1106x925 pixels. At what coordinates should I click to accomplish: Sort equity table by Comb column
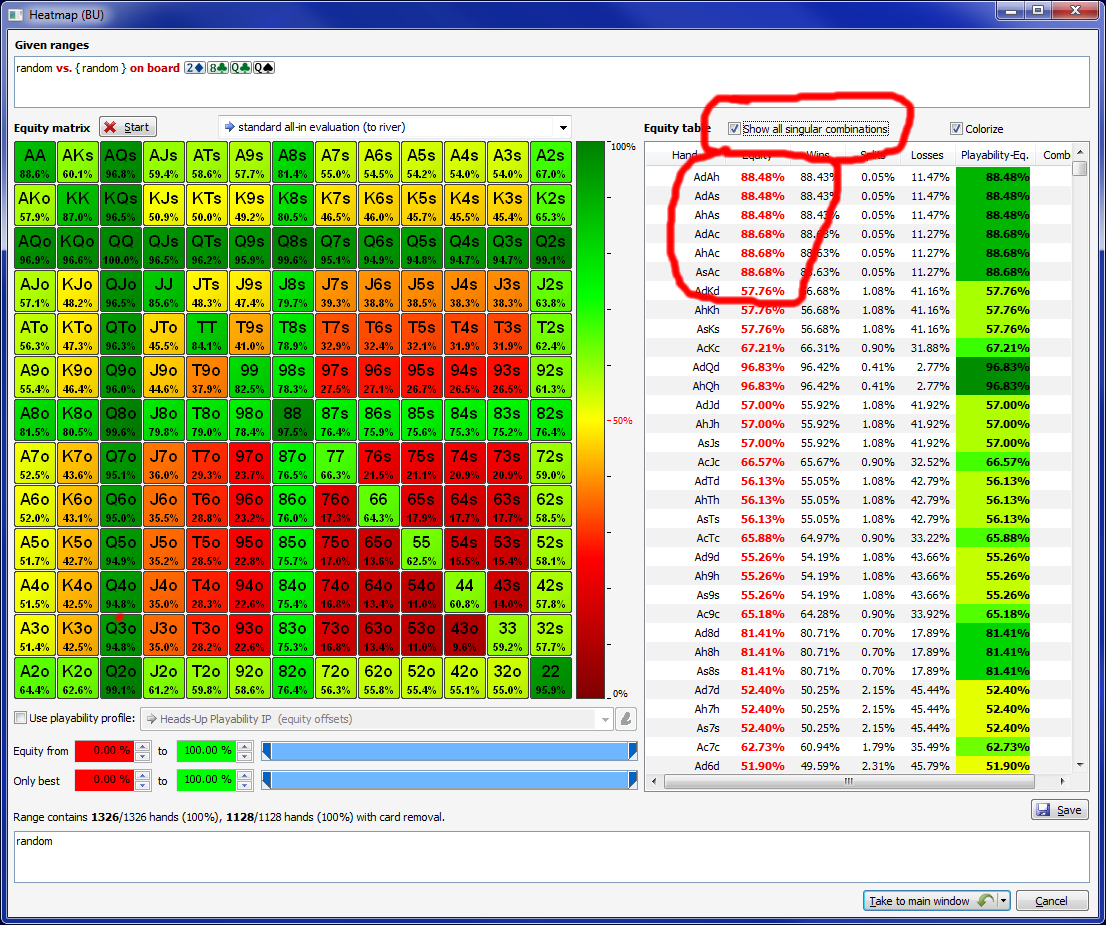click(1056, 155)
